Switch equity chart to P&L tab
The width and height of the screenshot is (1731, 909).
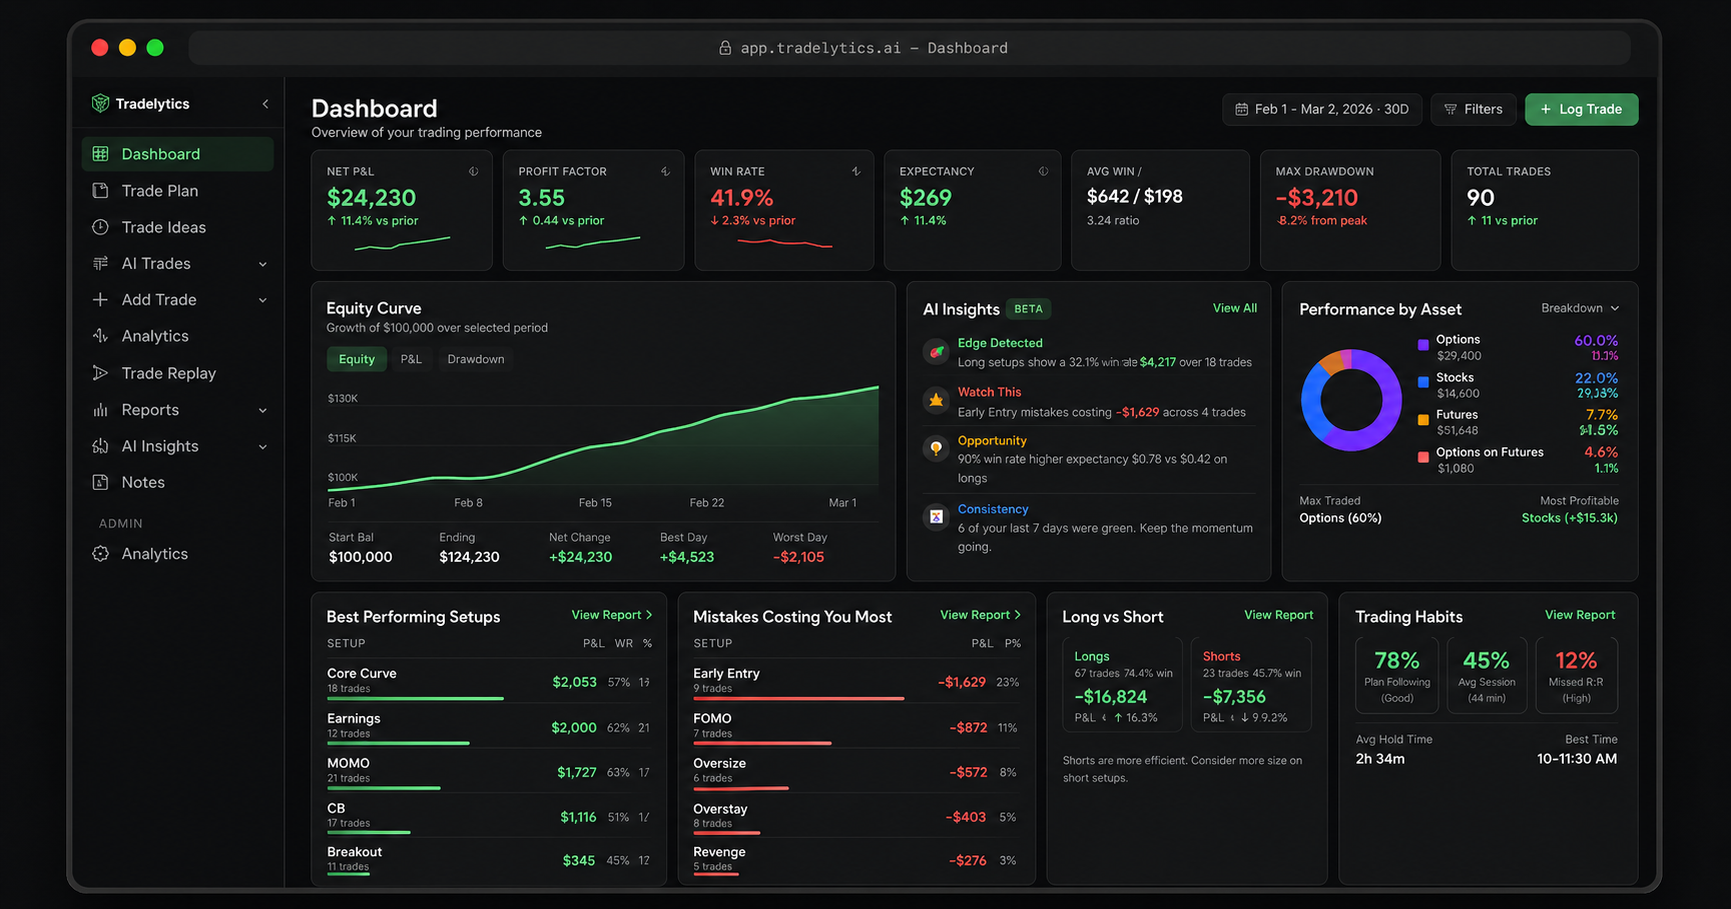click(x=411, y=359)
